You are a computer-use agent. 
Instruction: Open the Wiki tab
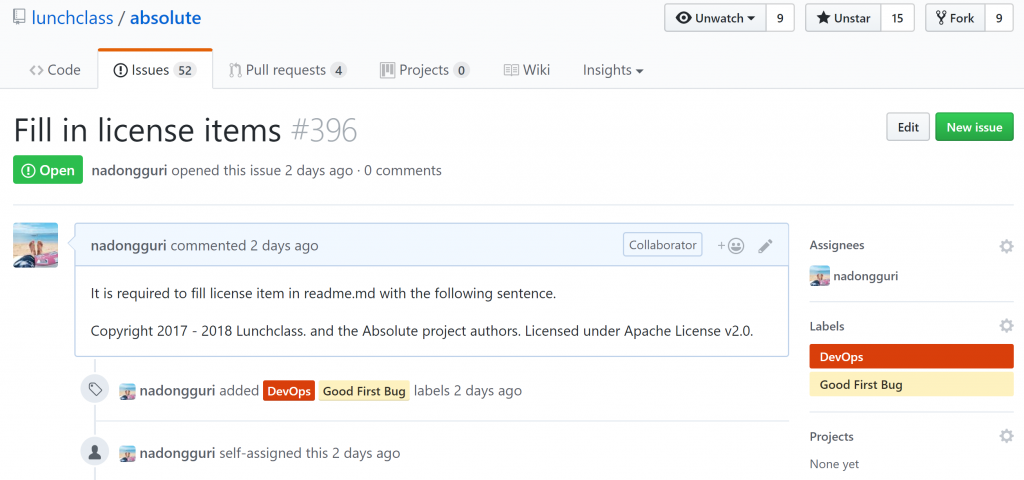point(526,70)
